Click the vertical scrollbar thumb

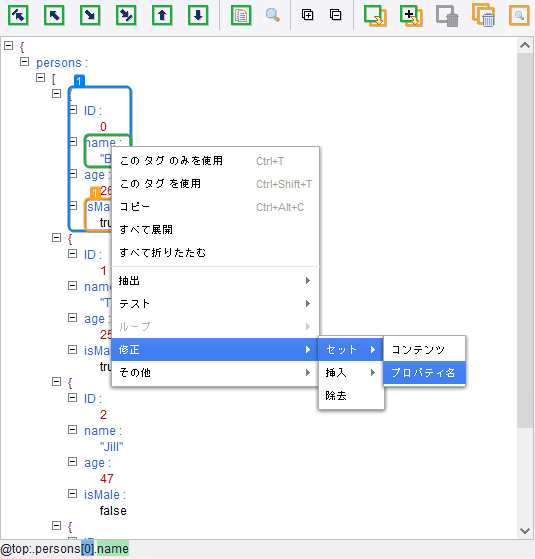[525, 241]
